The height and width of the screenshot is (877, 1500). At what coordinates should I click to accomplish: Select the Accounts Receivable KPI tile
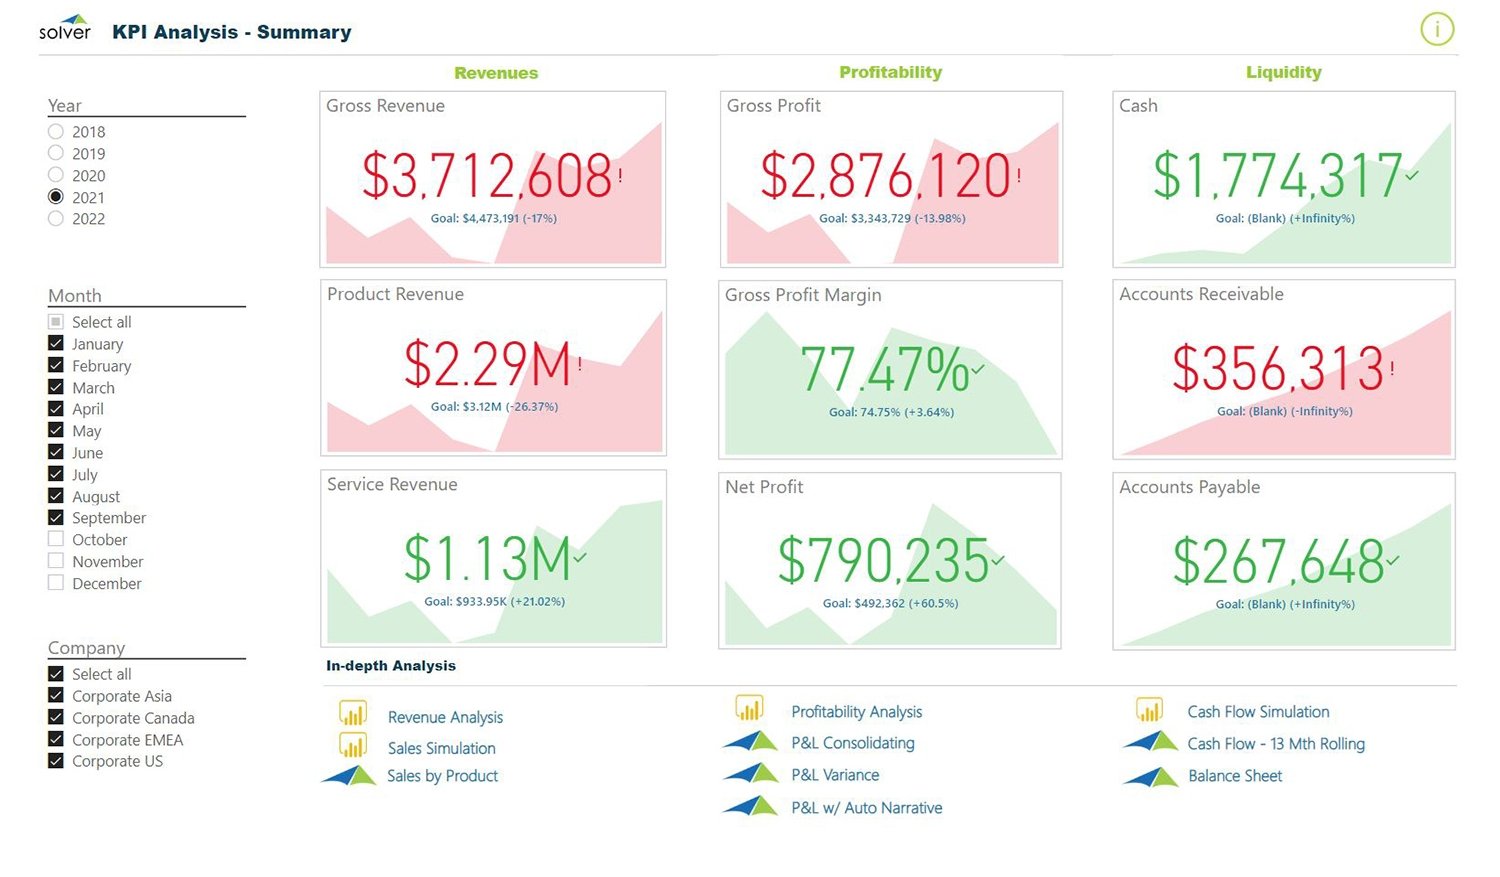point(1283,369)
